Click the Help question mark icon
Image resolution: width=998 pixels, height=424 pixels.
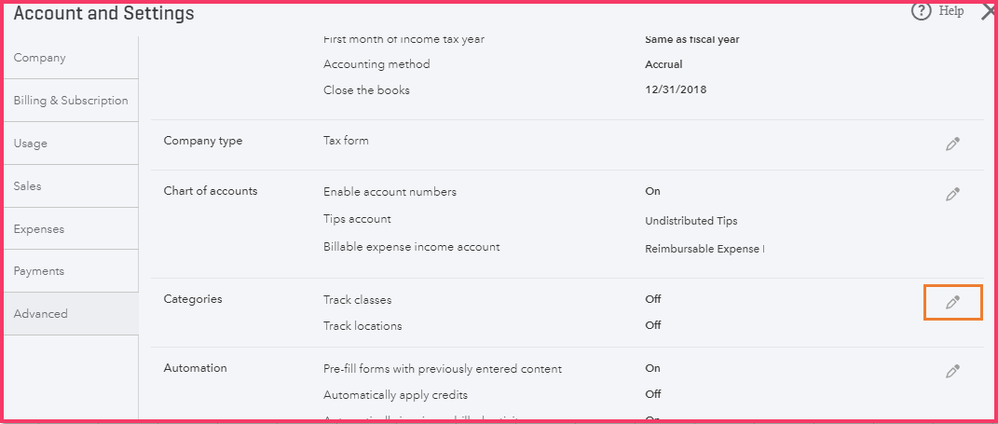tap(920, 12)
